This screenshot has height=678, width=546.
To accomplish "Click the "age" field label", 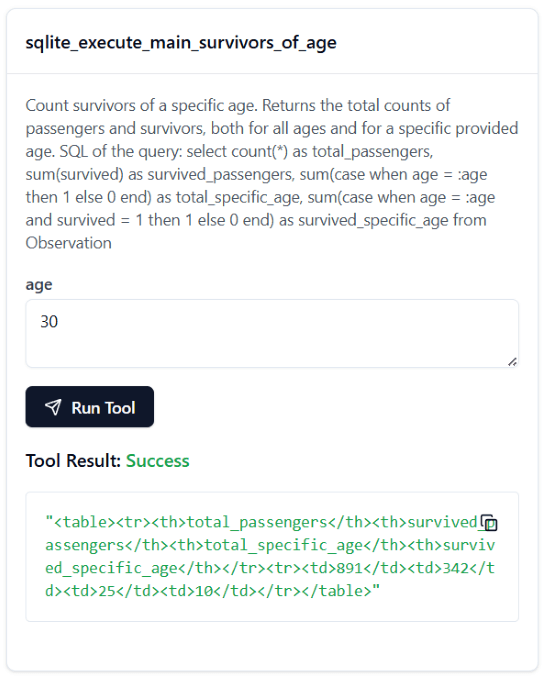I will pyautogui.click(x=39, y=285).
